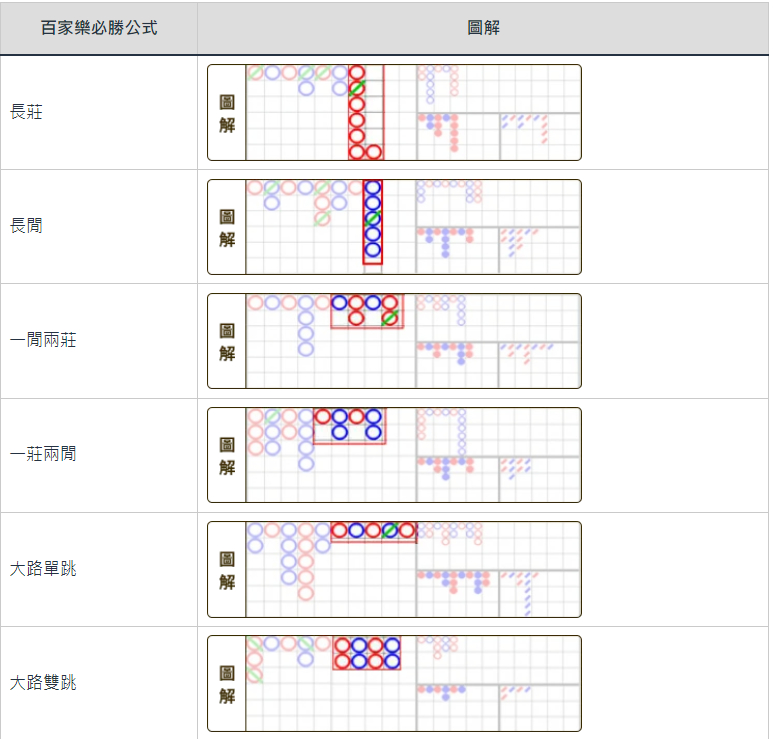Click the 百家樂必勝公式 column header

tap(98, 27)
